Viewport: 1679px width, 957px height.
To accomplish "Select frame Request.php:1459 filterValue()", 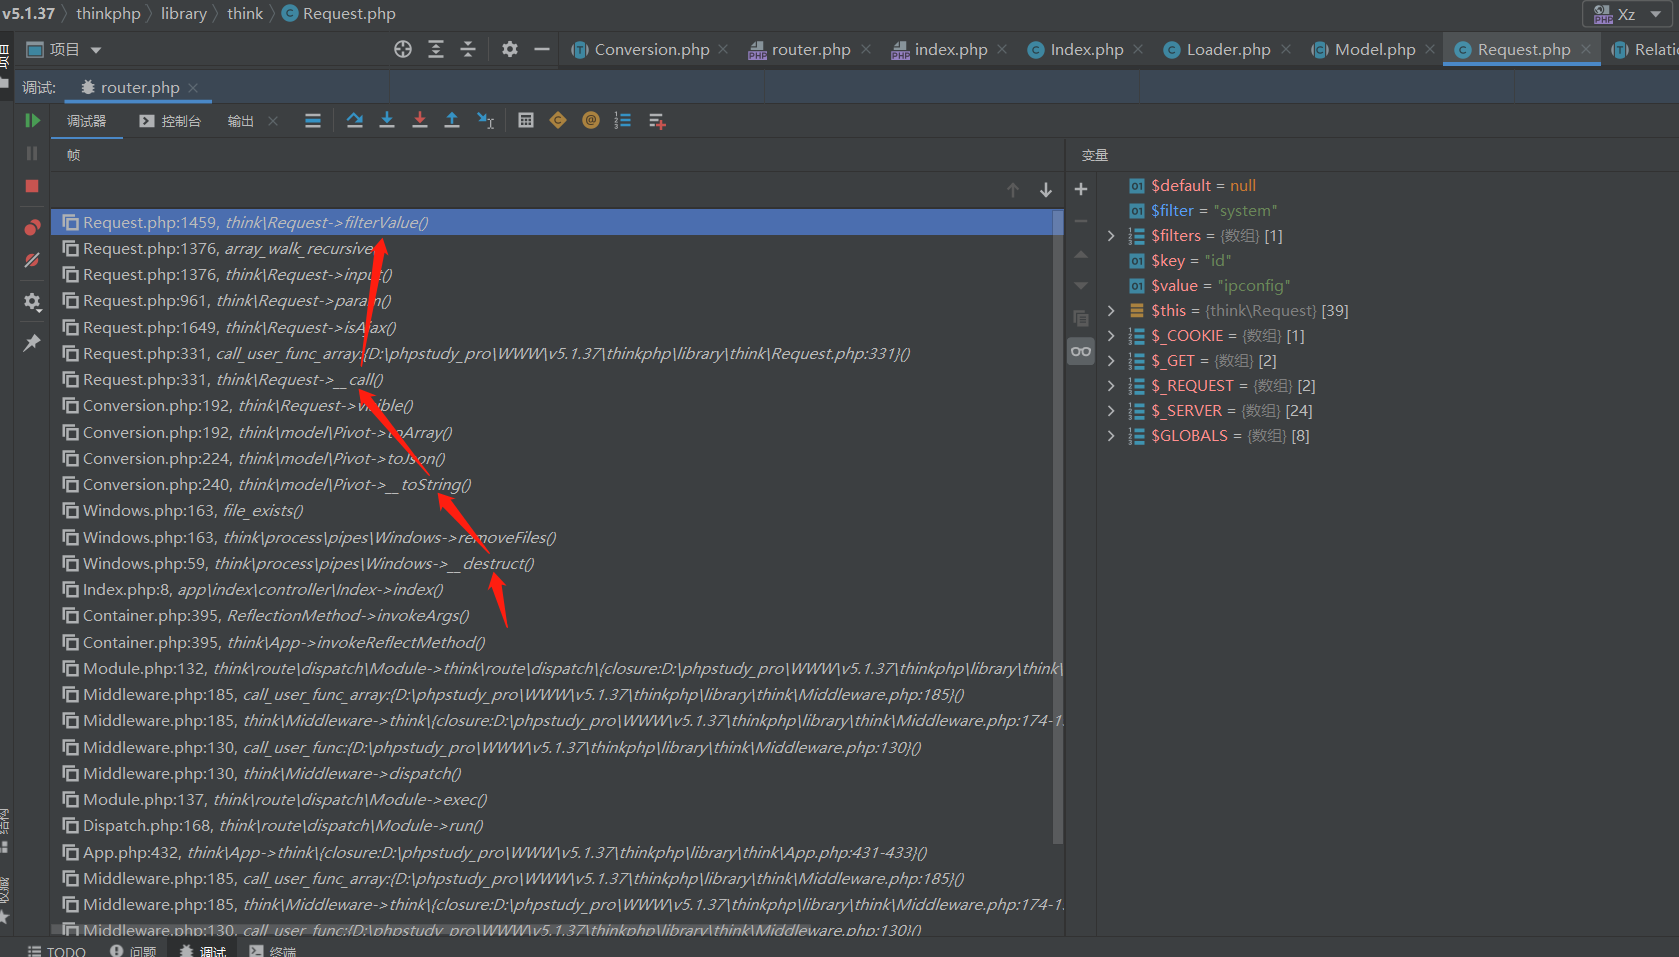I will pyautogui.click(x=556, y=222).
